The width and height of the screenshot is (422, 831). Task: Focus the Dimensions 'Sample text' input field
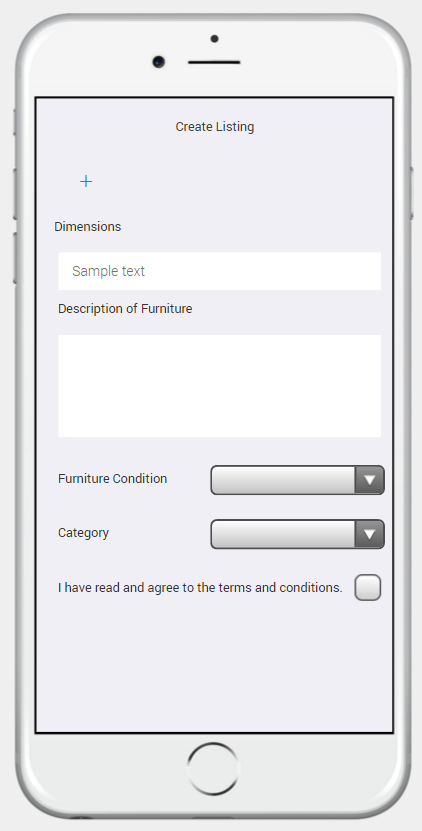click(219, 271)
